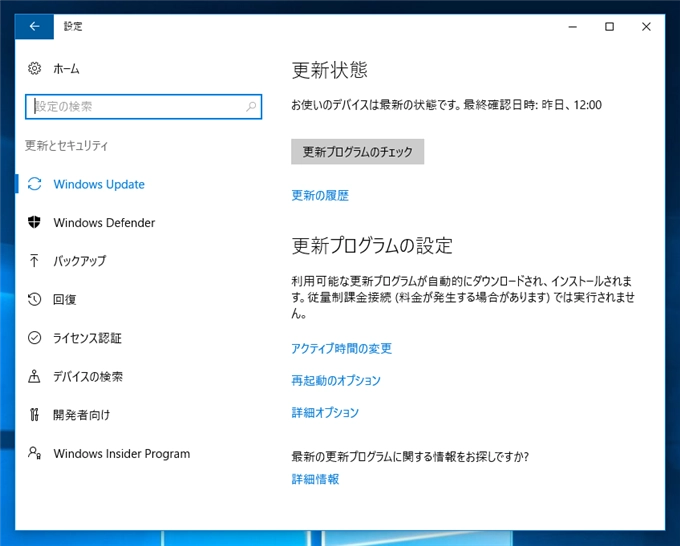
Task: Click the recovery clock icon
Action: click(34, 299)
